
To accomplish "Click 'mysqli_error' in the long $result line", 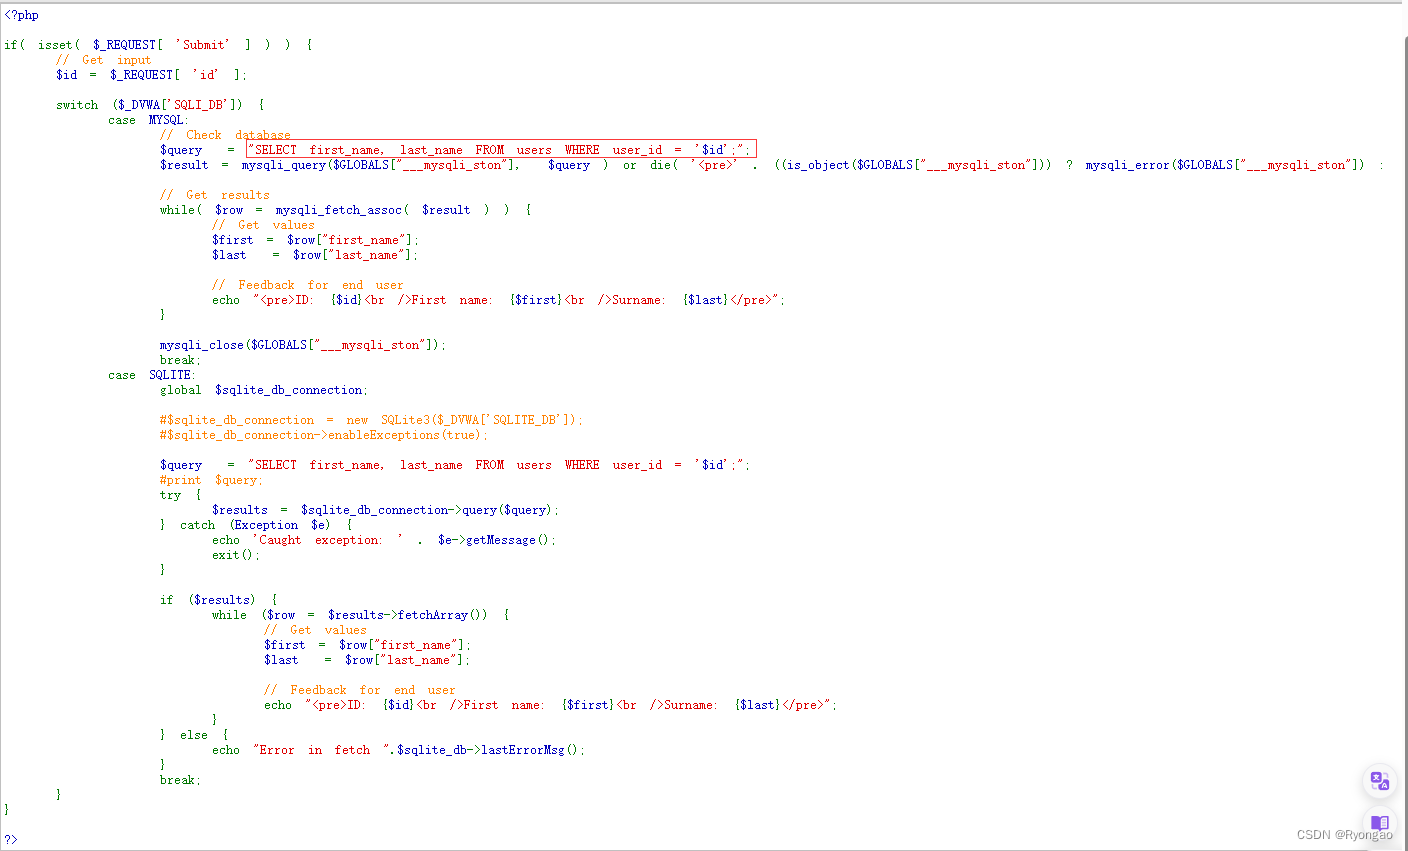I will (x=1128, y=165).
